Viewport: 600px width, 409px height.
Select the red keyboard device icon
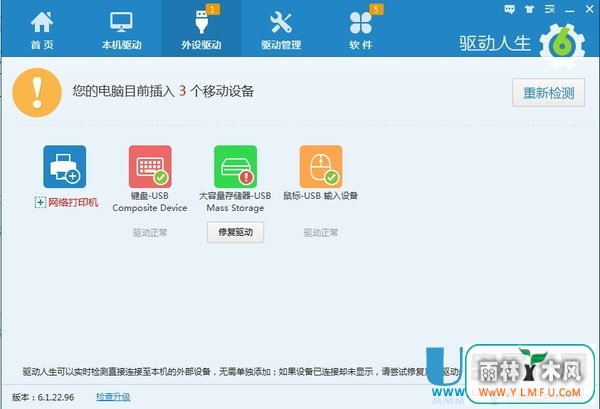tap(150, 166)
